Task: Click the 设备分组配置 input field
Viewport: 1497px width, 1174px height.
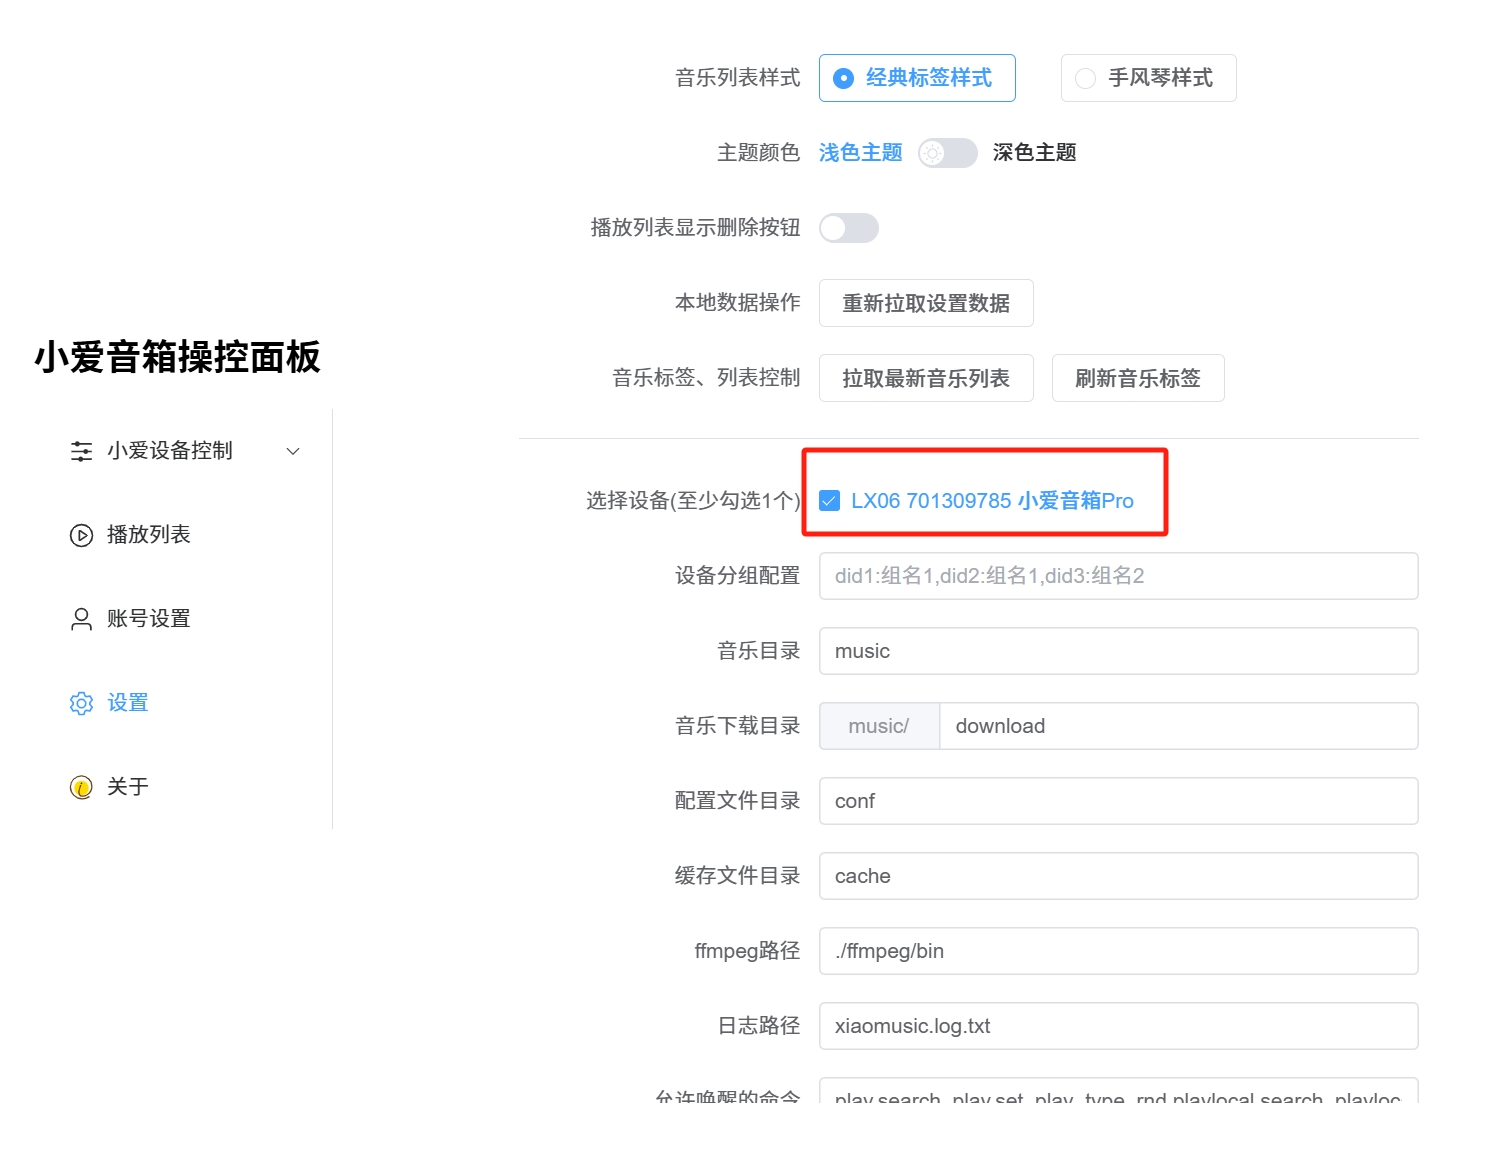Action: tap(1117, 576)
